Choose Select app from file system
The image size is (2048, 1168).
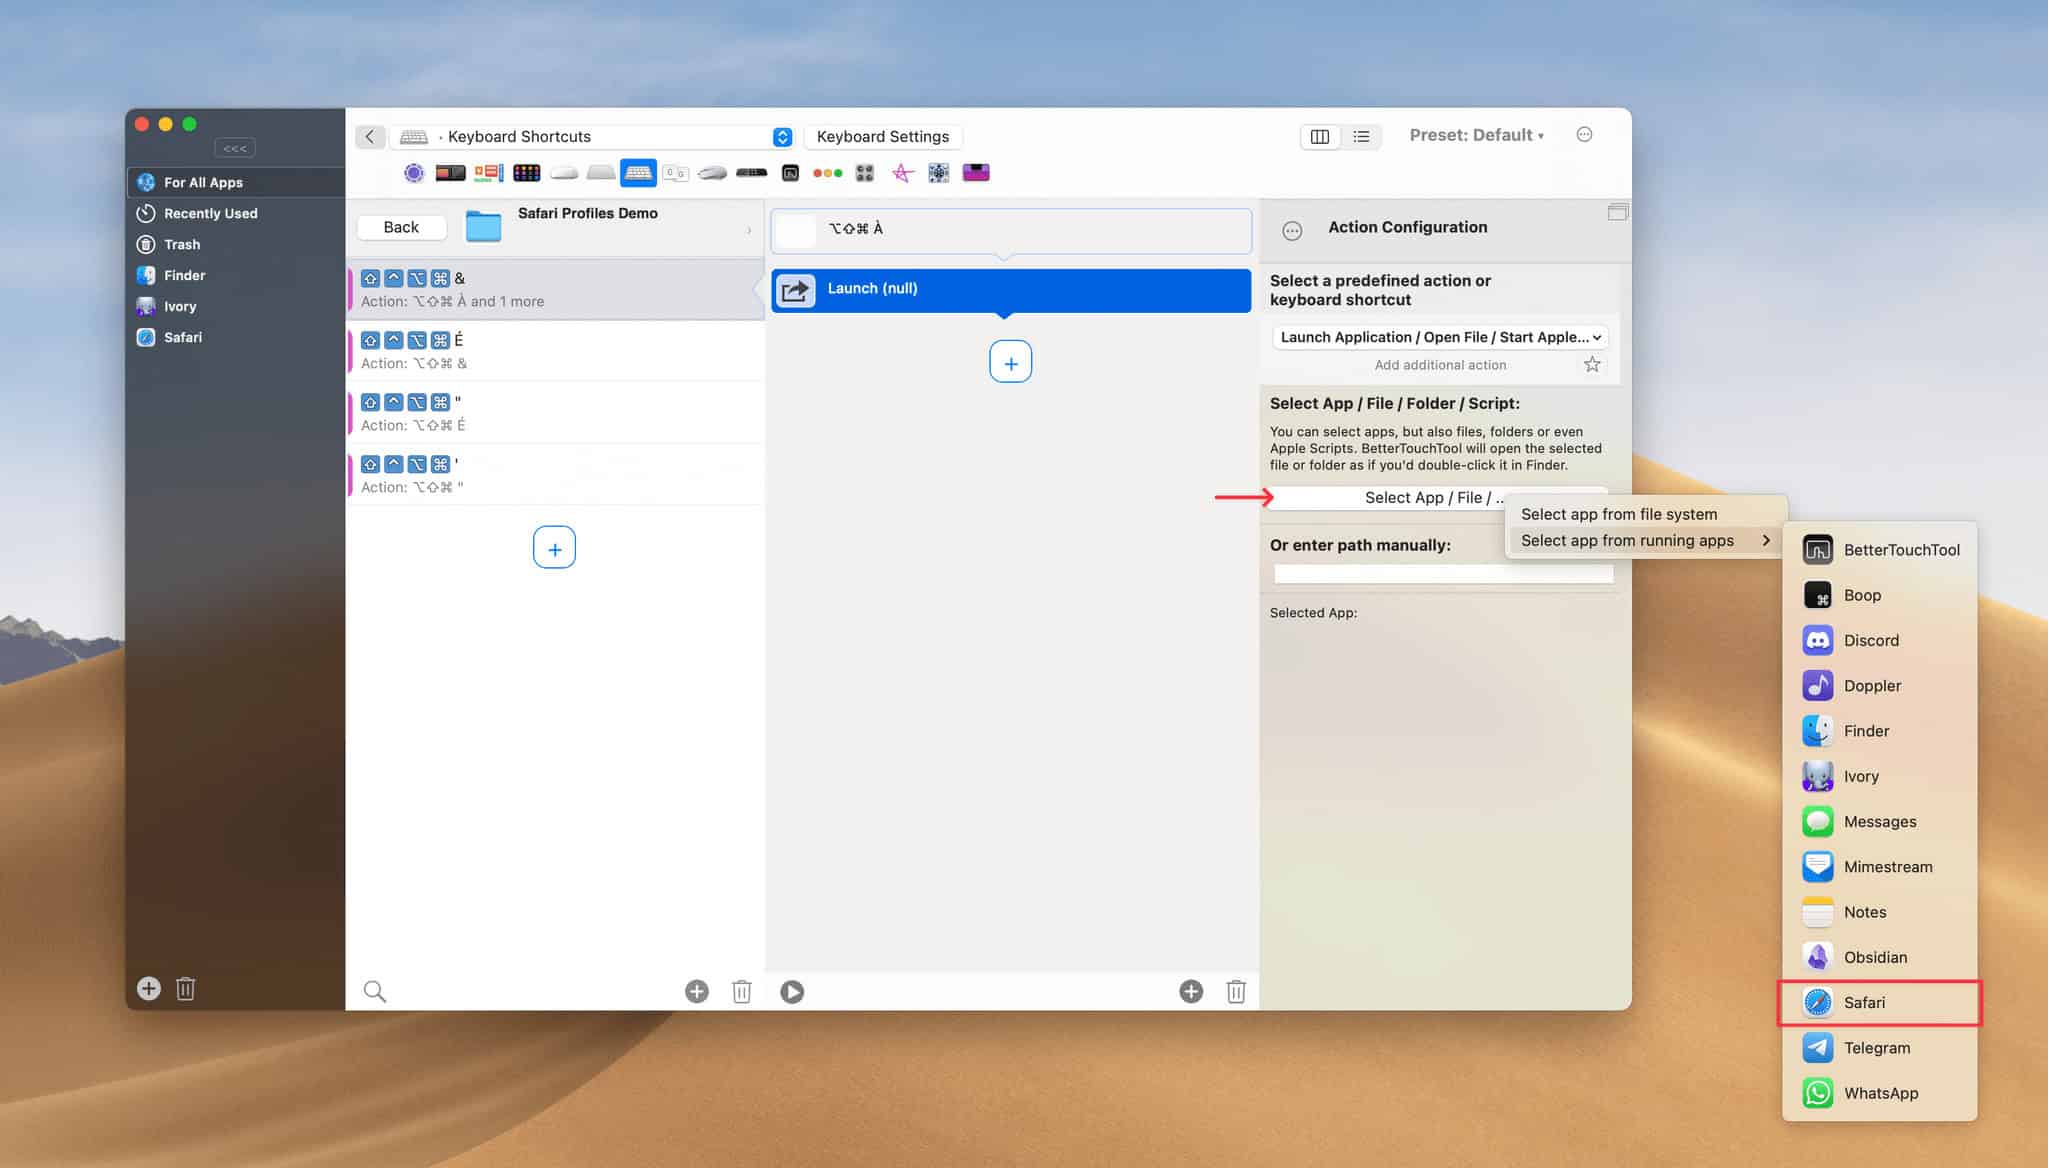click(1645, 514)
